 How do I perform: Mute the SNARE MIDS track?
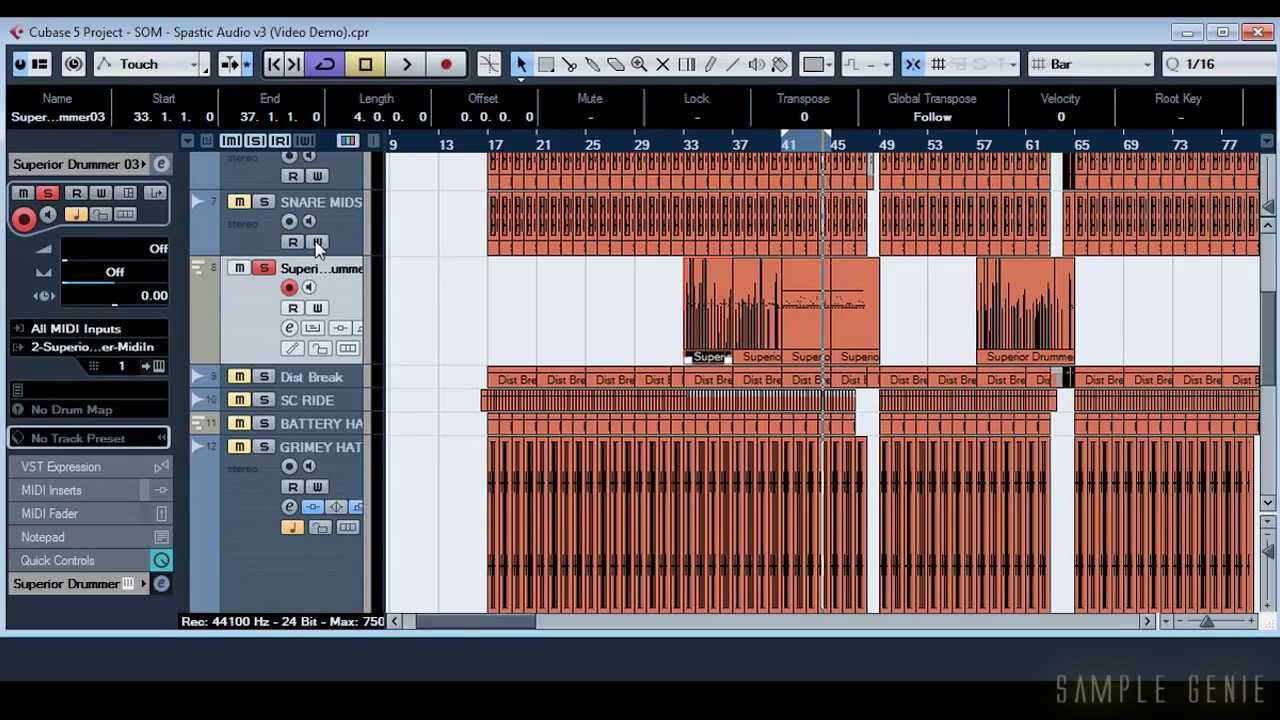(239, 202)
